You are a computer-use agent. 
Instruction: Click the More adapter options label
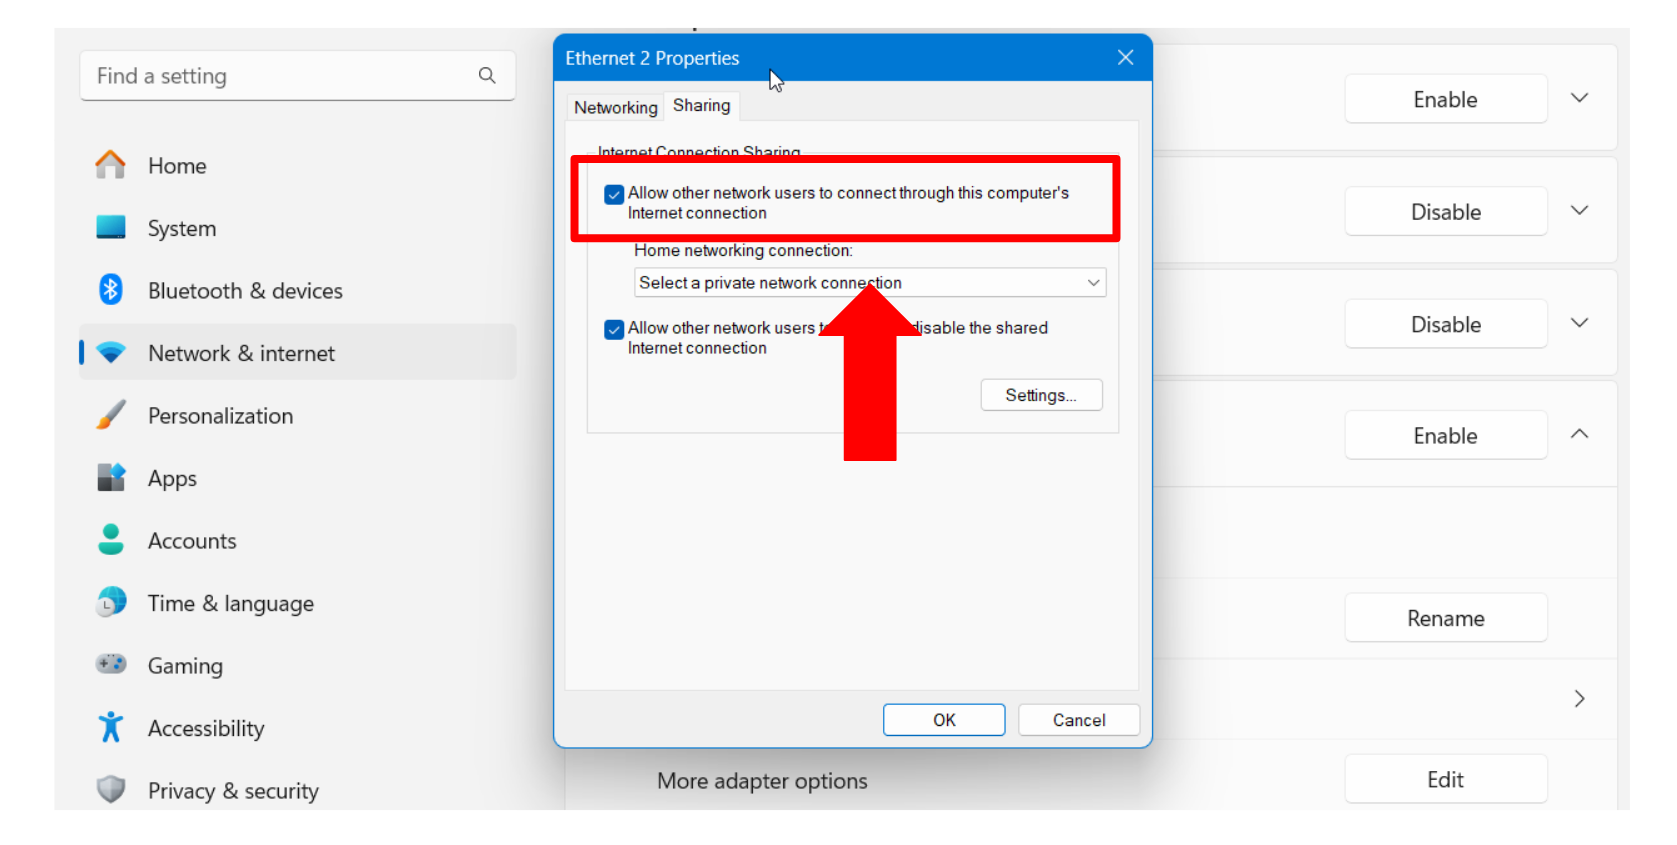(x=762, y=781)
